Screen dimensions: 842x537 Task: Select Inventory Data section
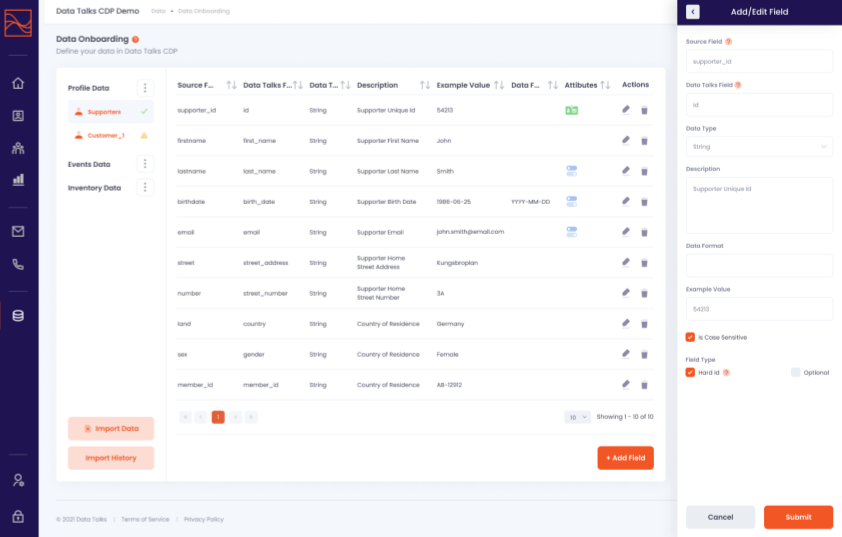[95, 188]
